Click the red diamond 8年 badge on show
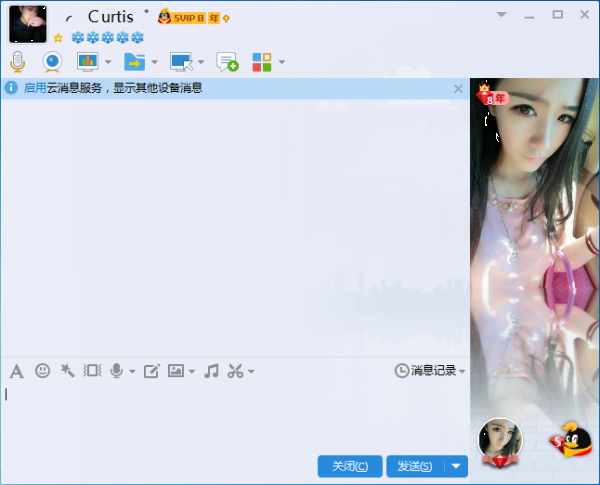This screenshot has width=600, height=485. tap(492, 96)
